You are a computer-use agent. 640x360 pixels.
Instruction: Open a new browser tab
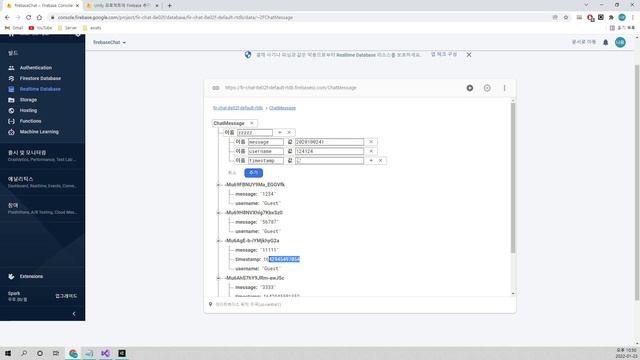click(x=169, y=6)
